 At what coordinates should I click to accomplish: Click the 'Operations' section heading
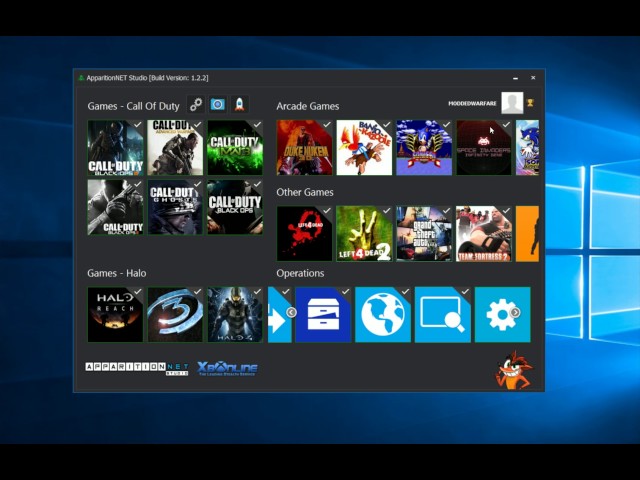pyautogui.click(x=300, y=273)
